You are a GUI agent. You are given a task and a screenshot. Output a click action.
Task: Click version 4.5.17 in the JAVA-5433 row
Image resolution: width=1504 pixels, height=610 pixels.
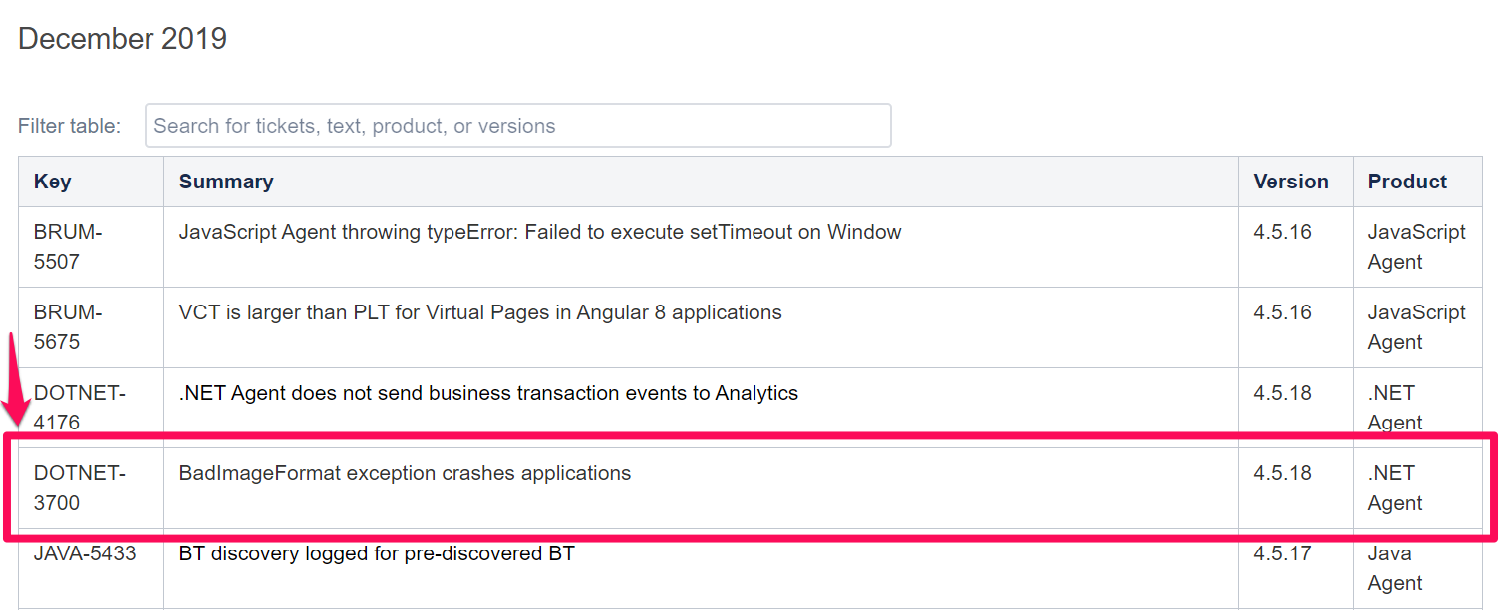(1282, 553)
